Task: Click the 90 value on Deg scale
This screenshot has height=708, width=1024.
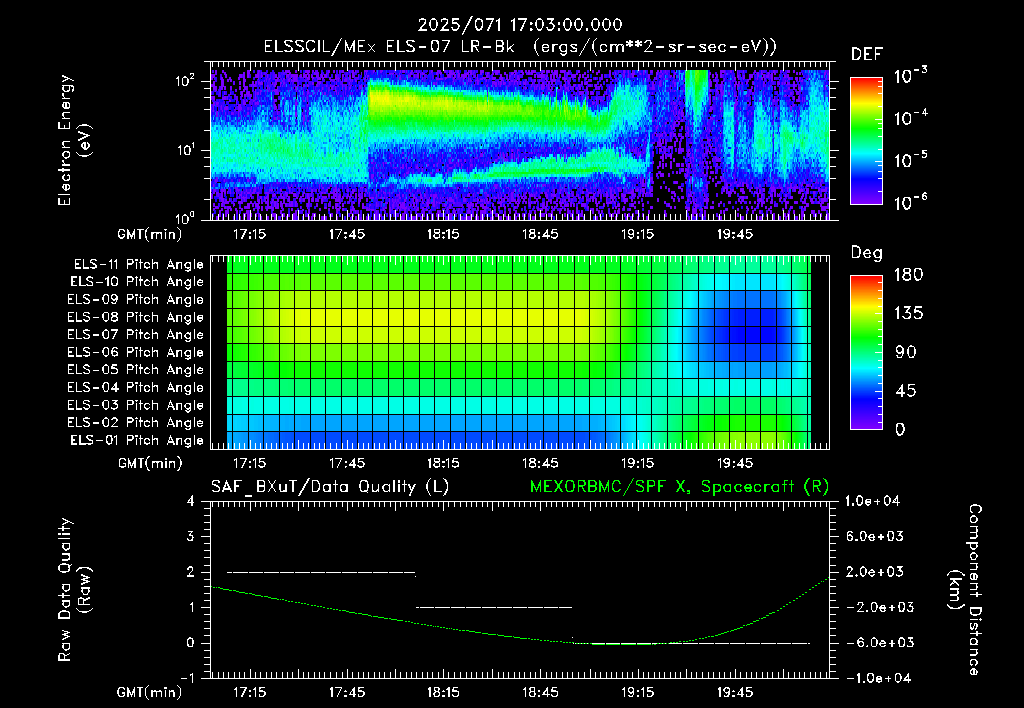Action: 906,352
